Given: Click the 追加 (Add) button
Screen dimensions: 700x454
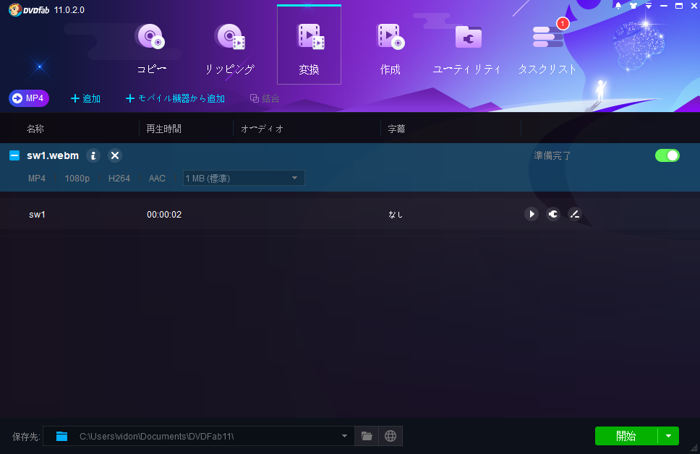Looking at the screenshot, I should click(x=86, y=98).
